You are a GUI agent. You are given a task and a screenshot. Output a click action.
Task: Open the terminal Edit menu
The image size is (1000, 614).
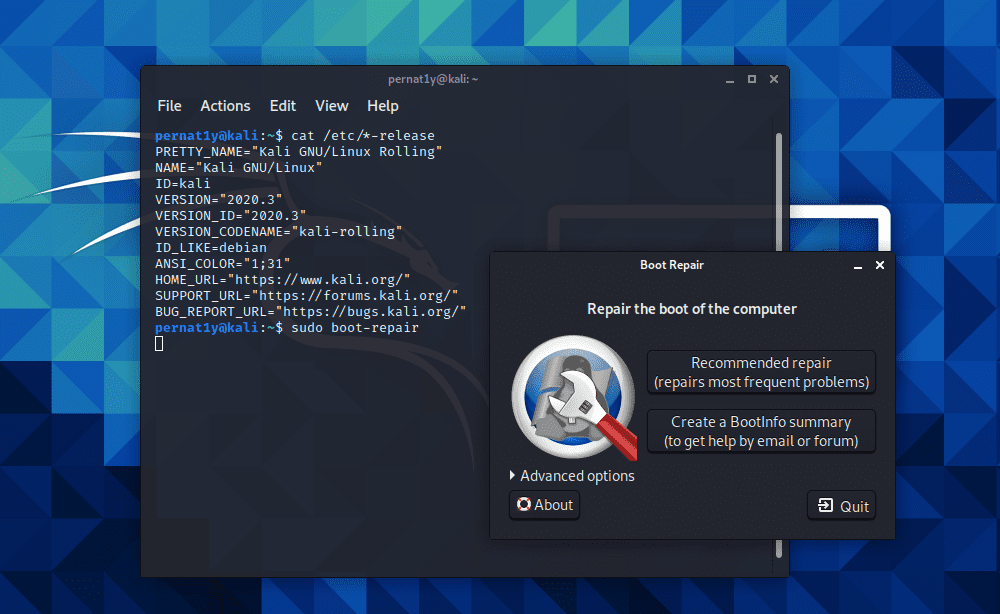(283, 106)
